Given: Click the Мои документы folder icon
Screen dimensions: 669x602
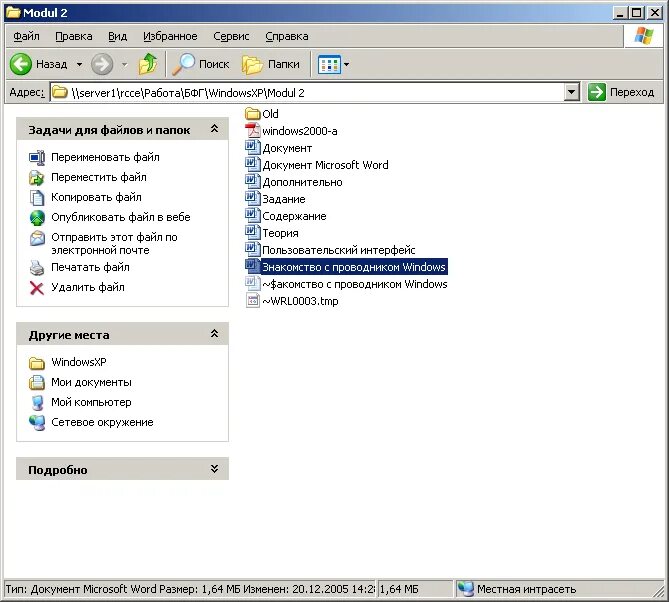Looking at the screenshot, I should (37, 382).
